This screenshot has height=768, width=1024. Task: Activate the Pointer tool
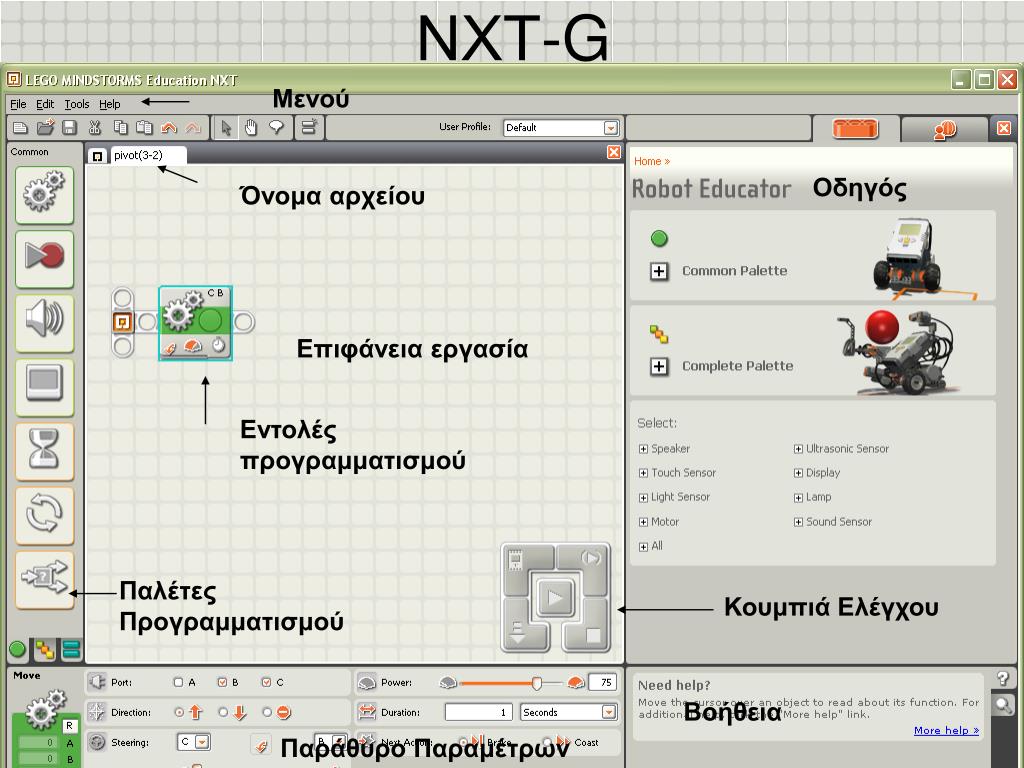[x=226, y=127]
